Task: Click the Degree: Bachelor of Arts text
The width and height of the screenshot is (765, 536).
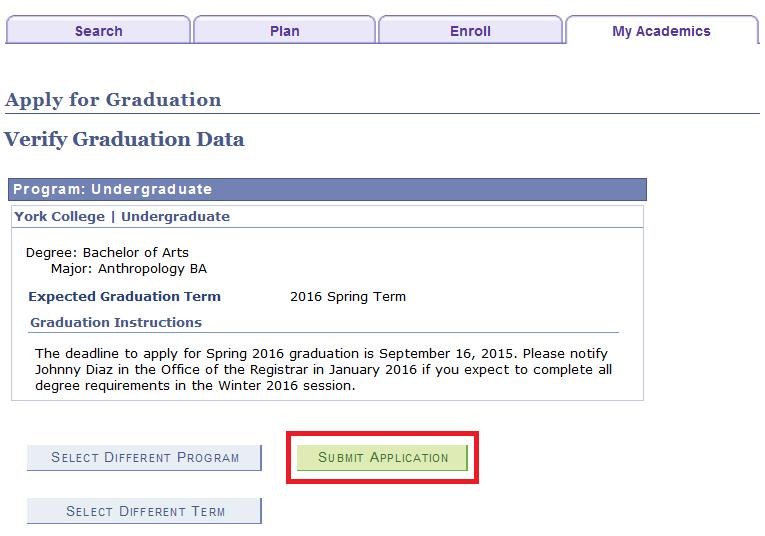Action: [107, 252]
